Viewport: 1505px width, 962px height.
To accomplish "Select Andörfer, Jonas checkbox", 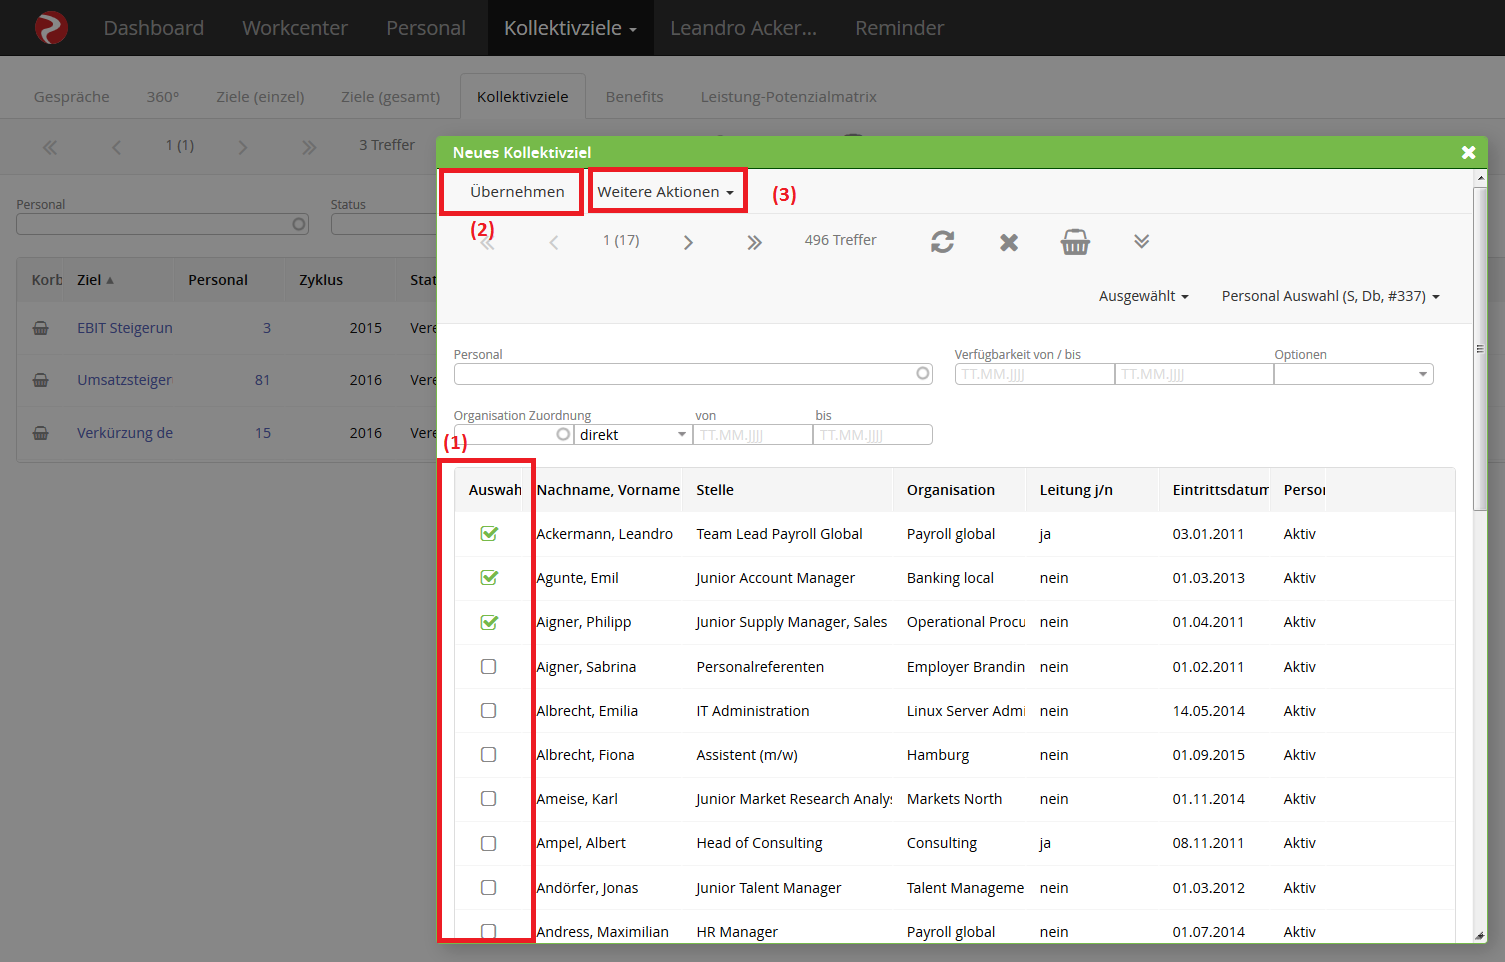I will point(488,887).
